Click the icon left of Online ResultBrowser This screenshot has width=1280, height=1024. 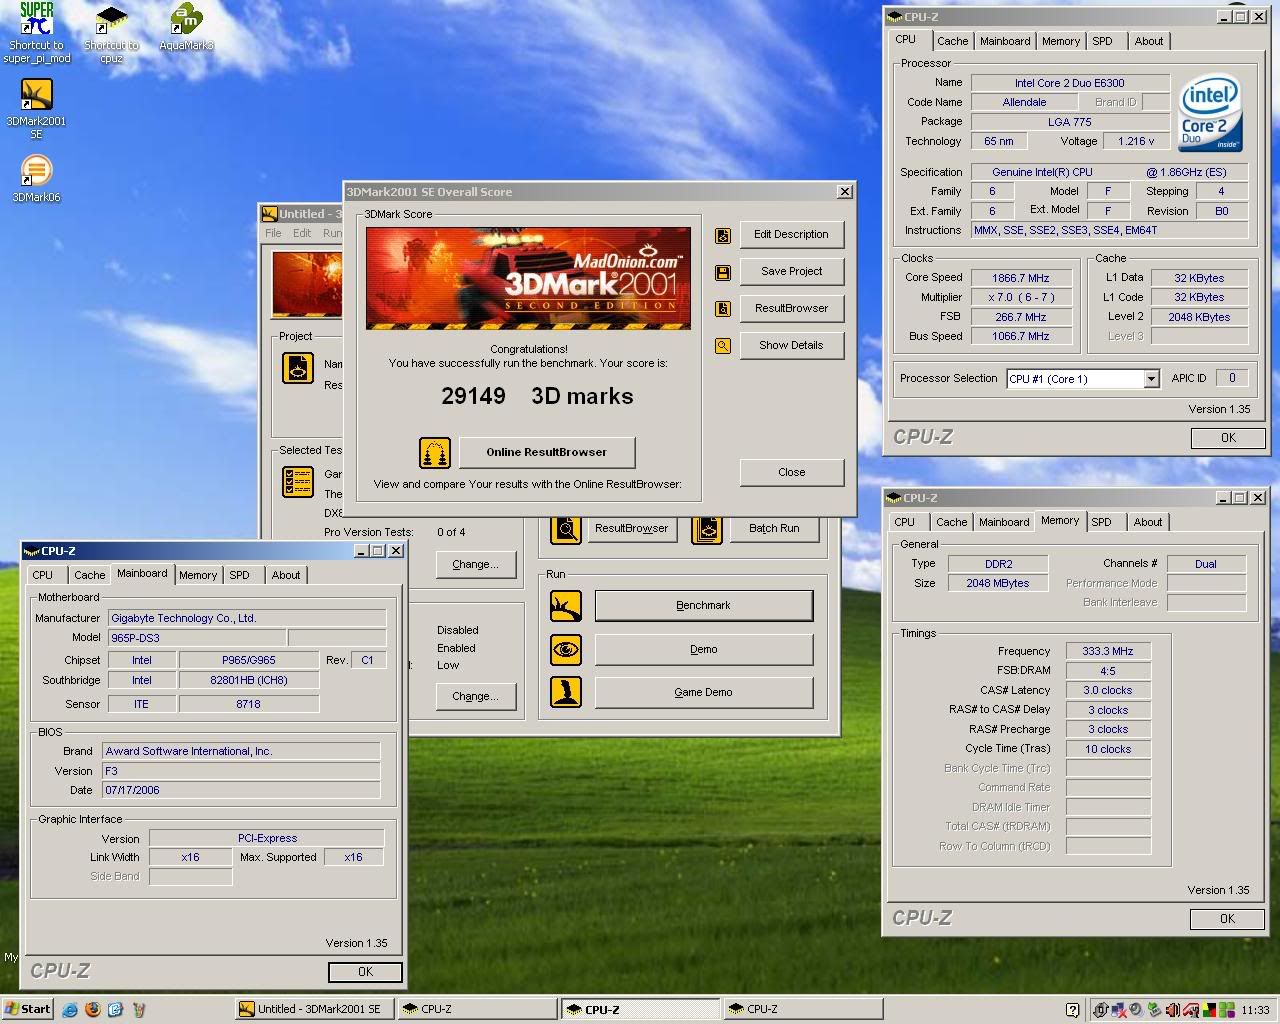[435, 453]
